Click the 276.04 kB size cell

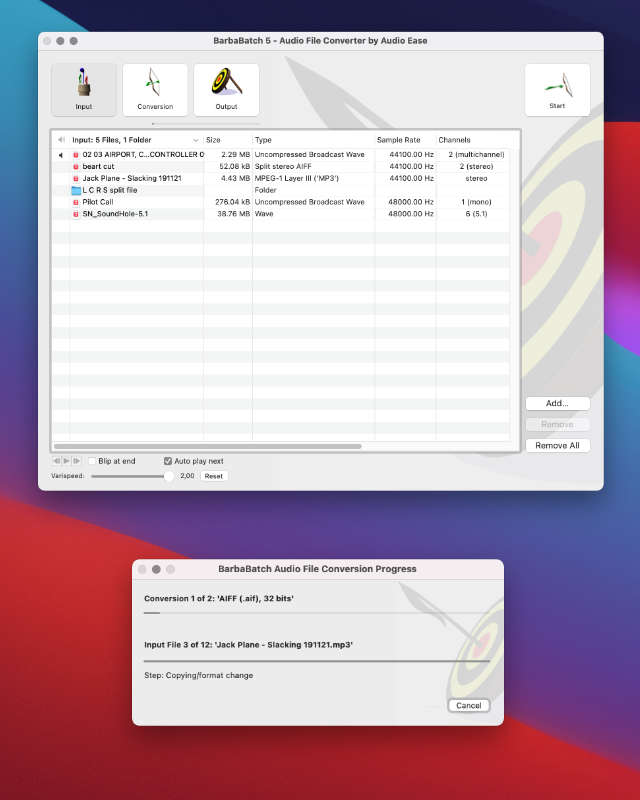pyautogui.click(x=233, y=202)
